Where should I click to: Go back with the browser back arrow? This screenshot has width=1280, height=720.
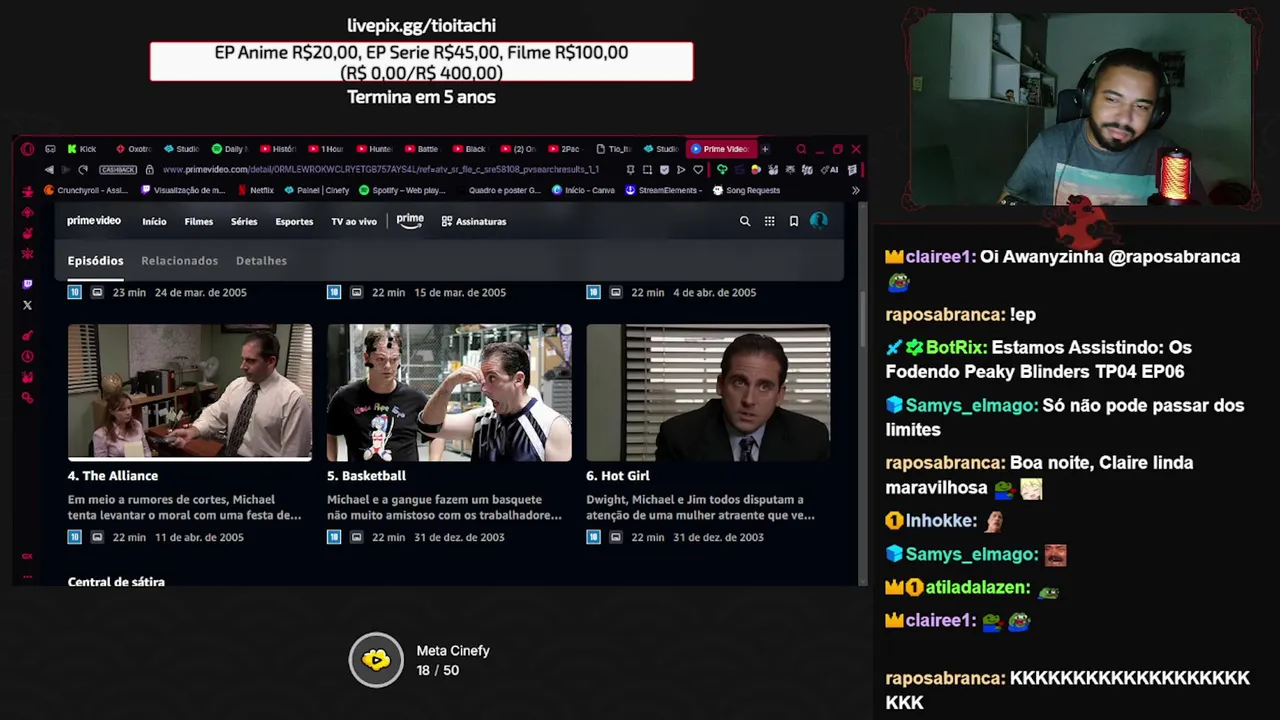coord(49,170)
